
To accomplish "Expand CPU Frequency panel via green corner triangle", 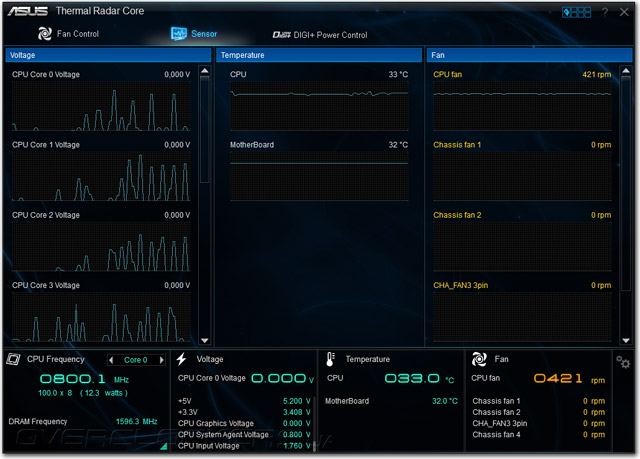I will pyautogui.click(x=164, y=446).
